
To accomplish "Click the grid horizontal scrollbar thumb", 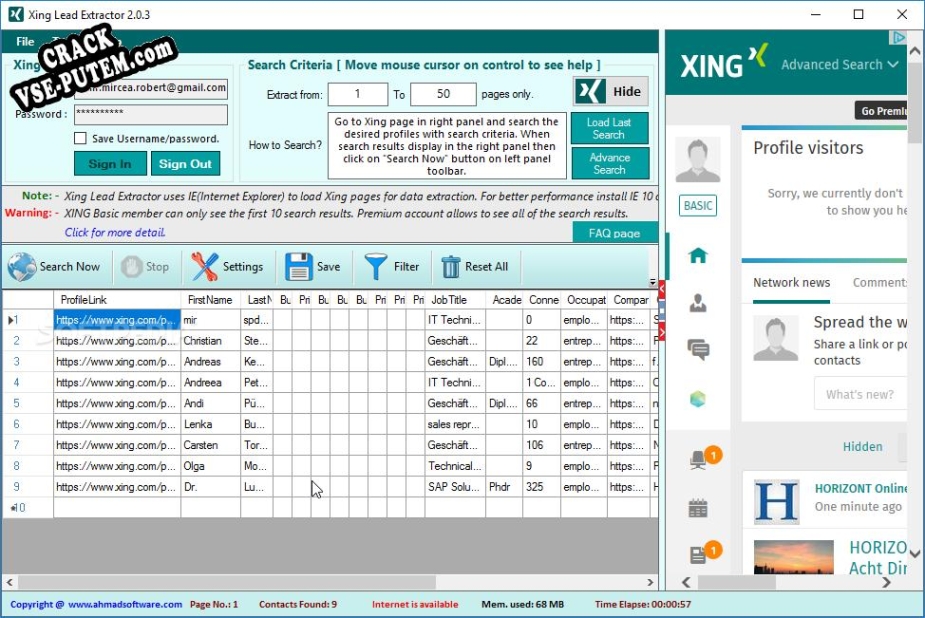I will (227, 583).
